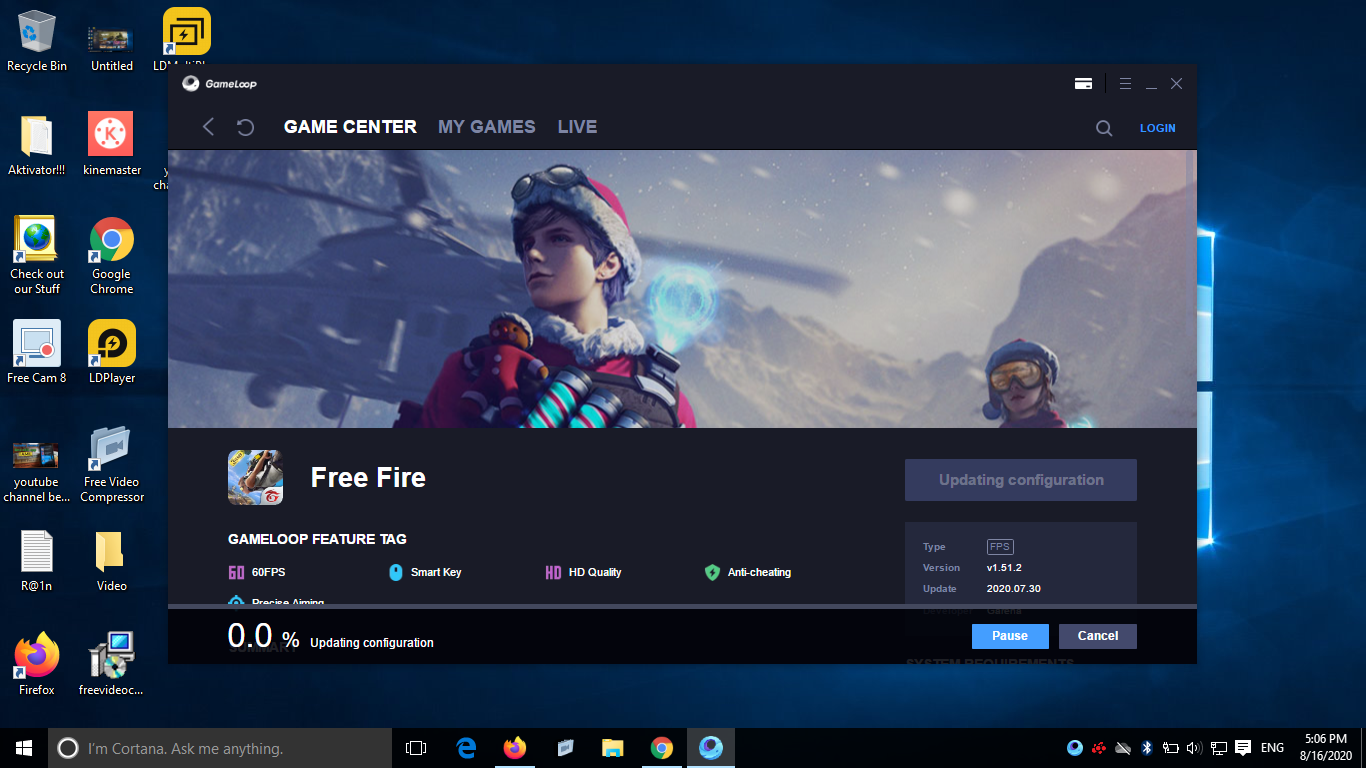
Task: Pause the Free Fire update
Action: [x=1009, y=636]
